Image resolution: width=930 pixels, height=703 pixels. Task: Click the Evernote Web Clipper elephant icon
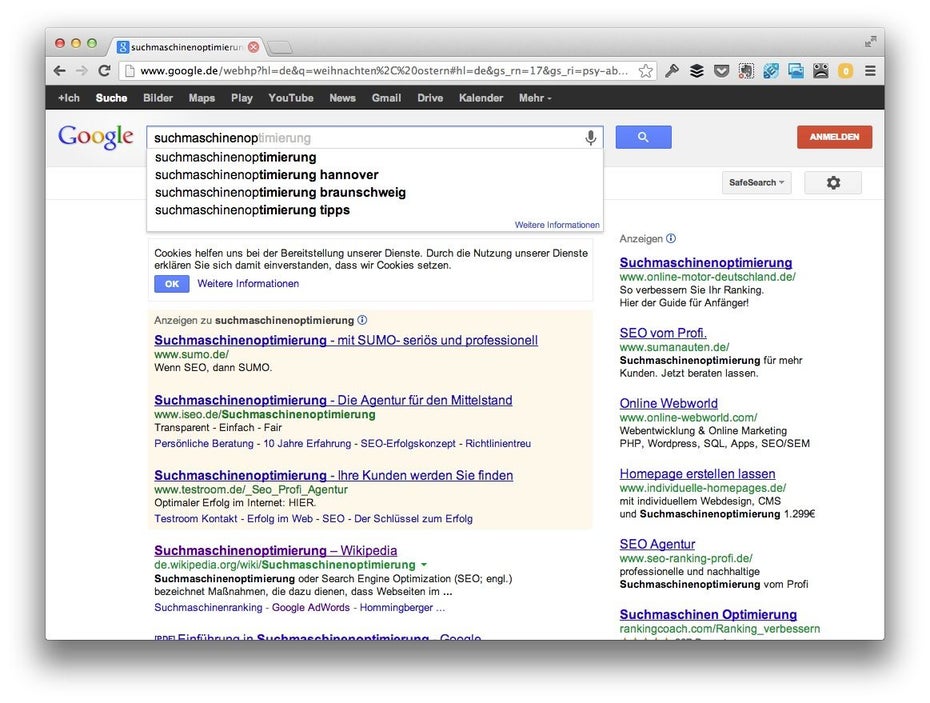(746, 71)
